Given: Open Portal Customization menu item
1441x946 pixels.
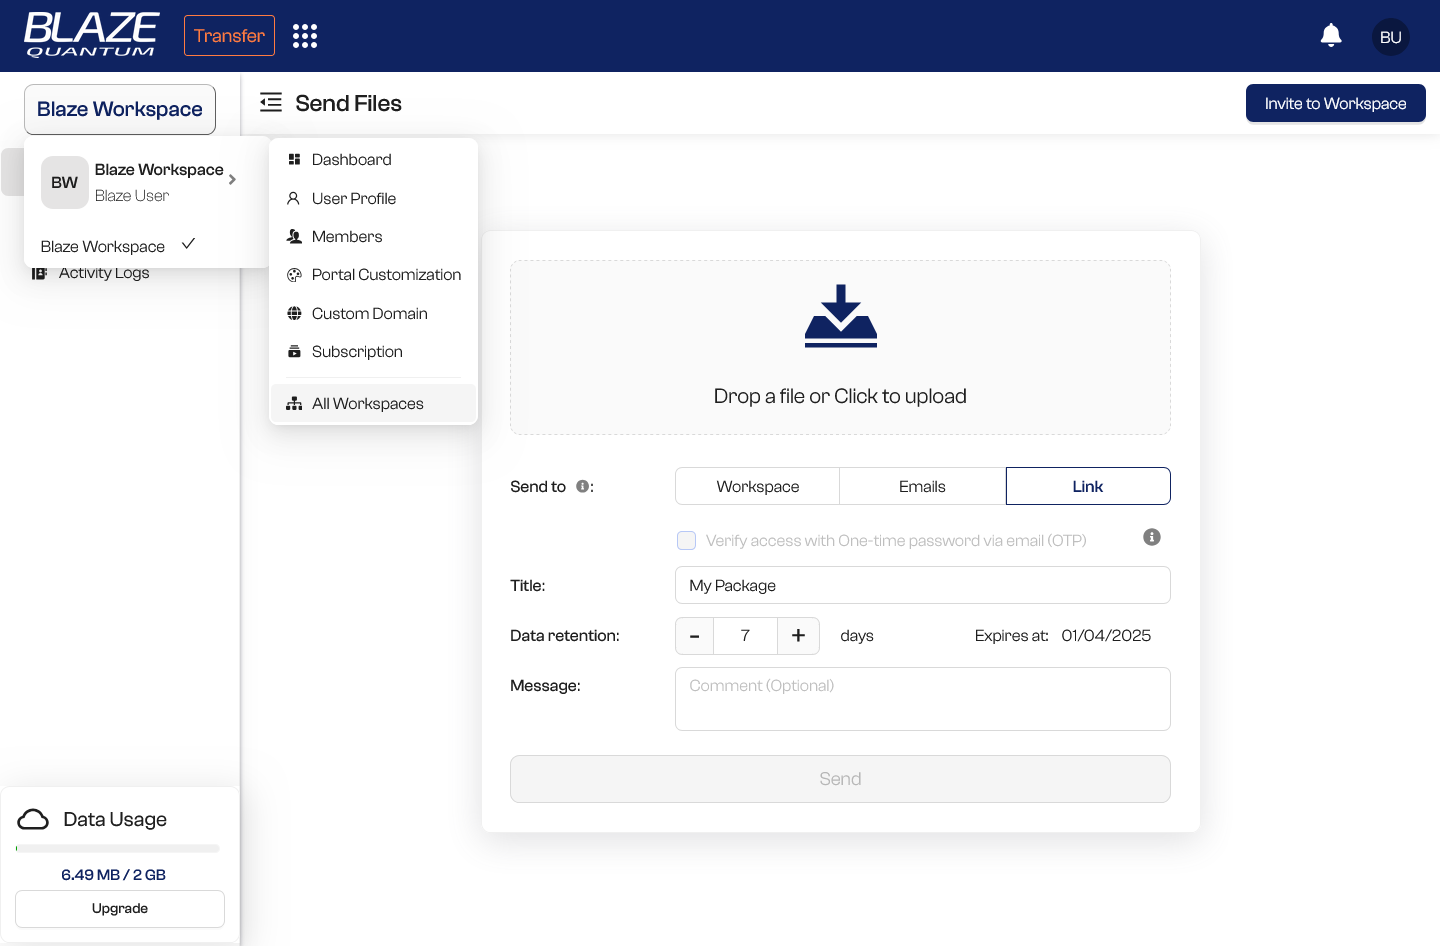Looking at the screenshot, I should tap(373, 274).
